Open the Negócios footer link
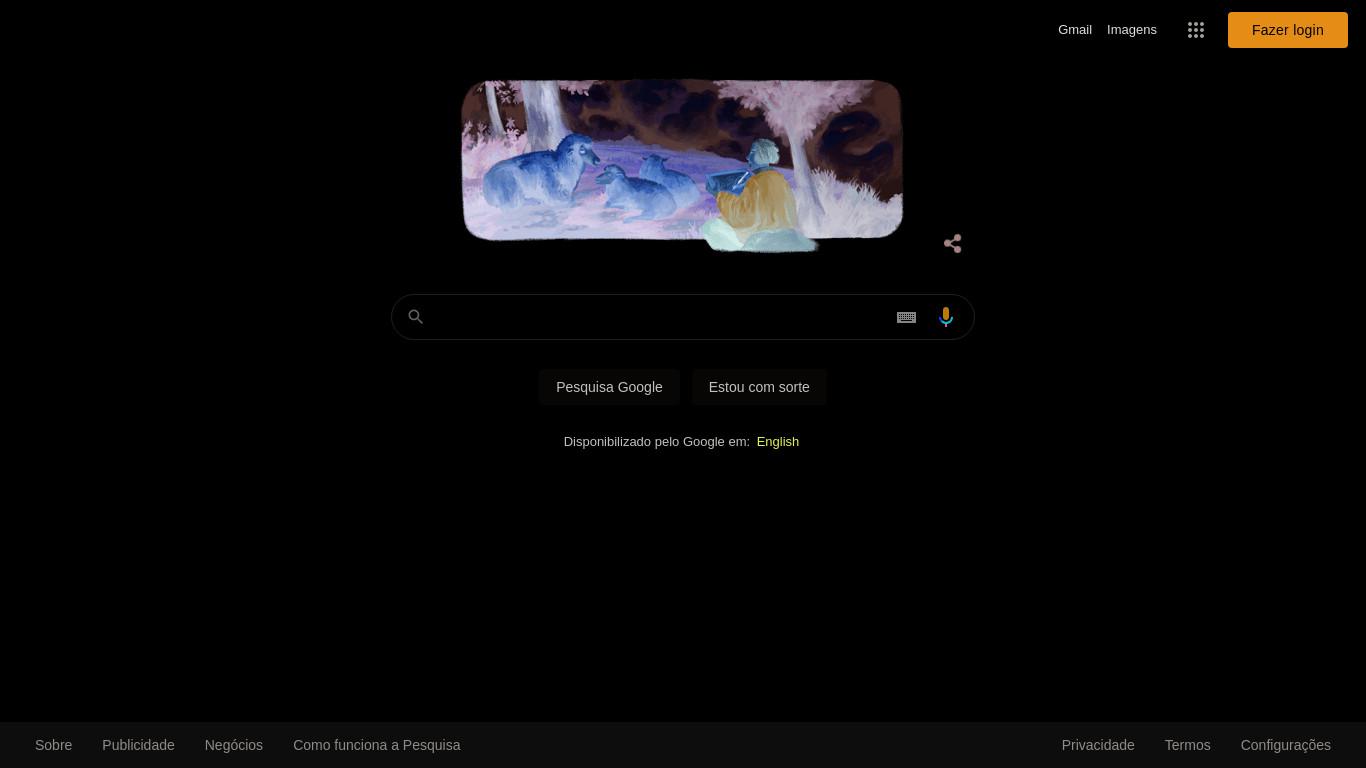 click(x=234, y=745)
